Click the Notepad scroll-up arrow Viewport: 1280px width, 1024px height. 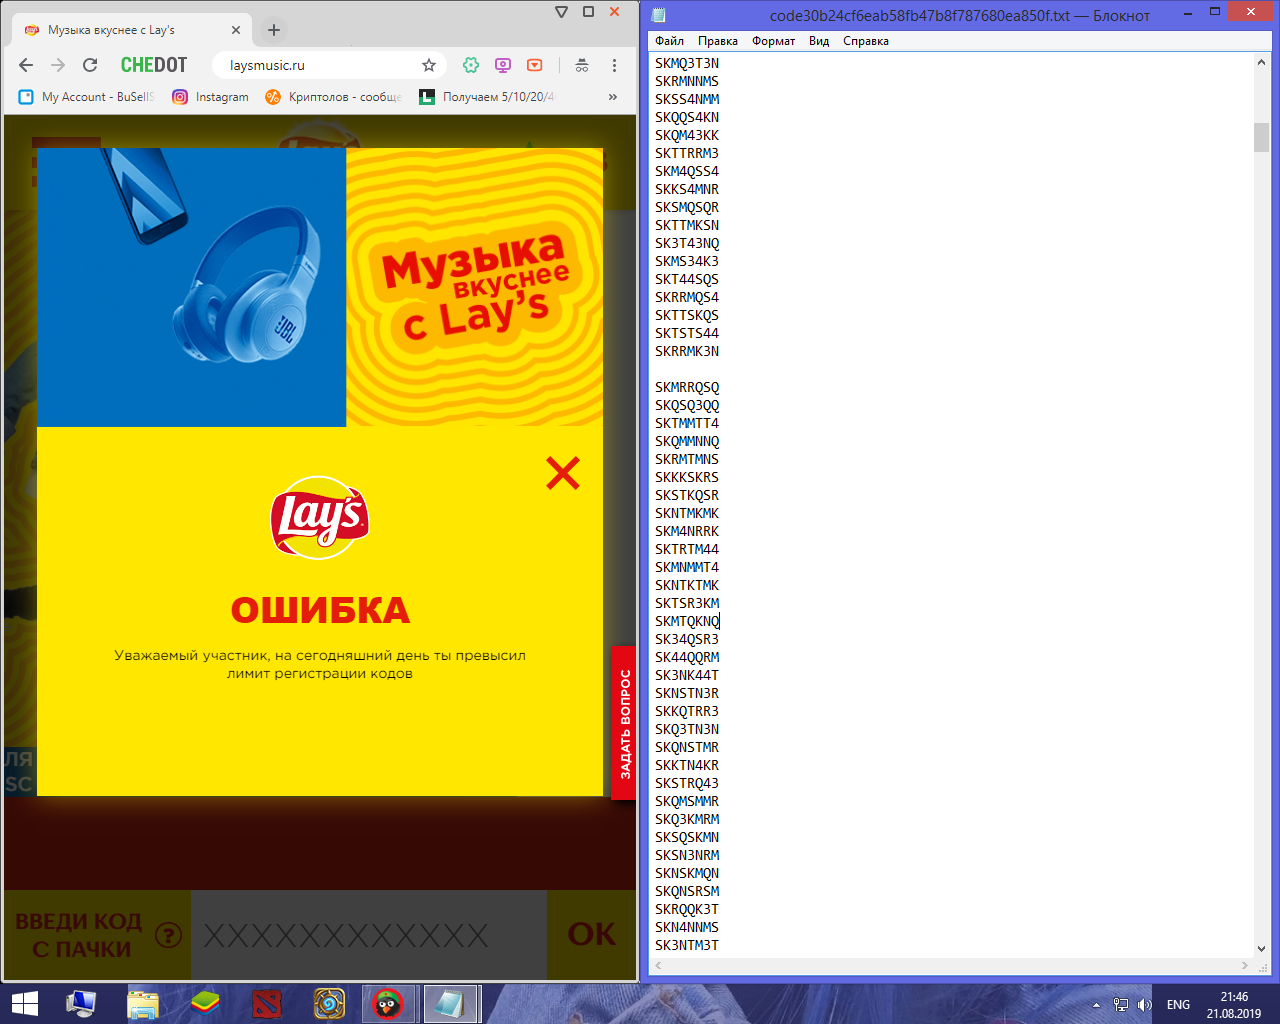pos(1261,62)
